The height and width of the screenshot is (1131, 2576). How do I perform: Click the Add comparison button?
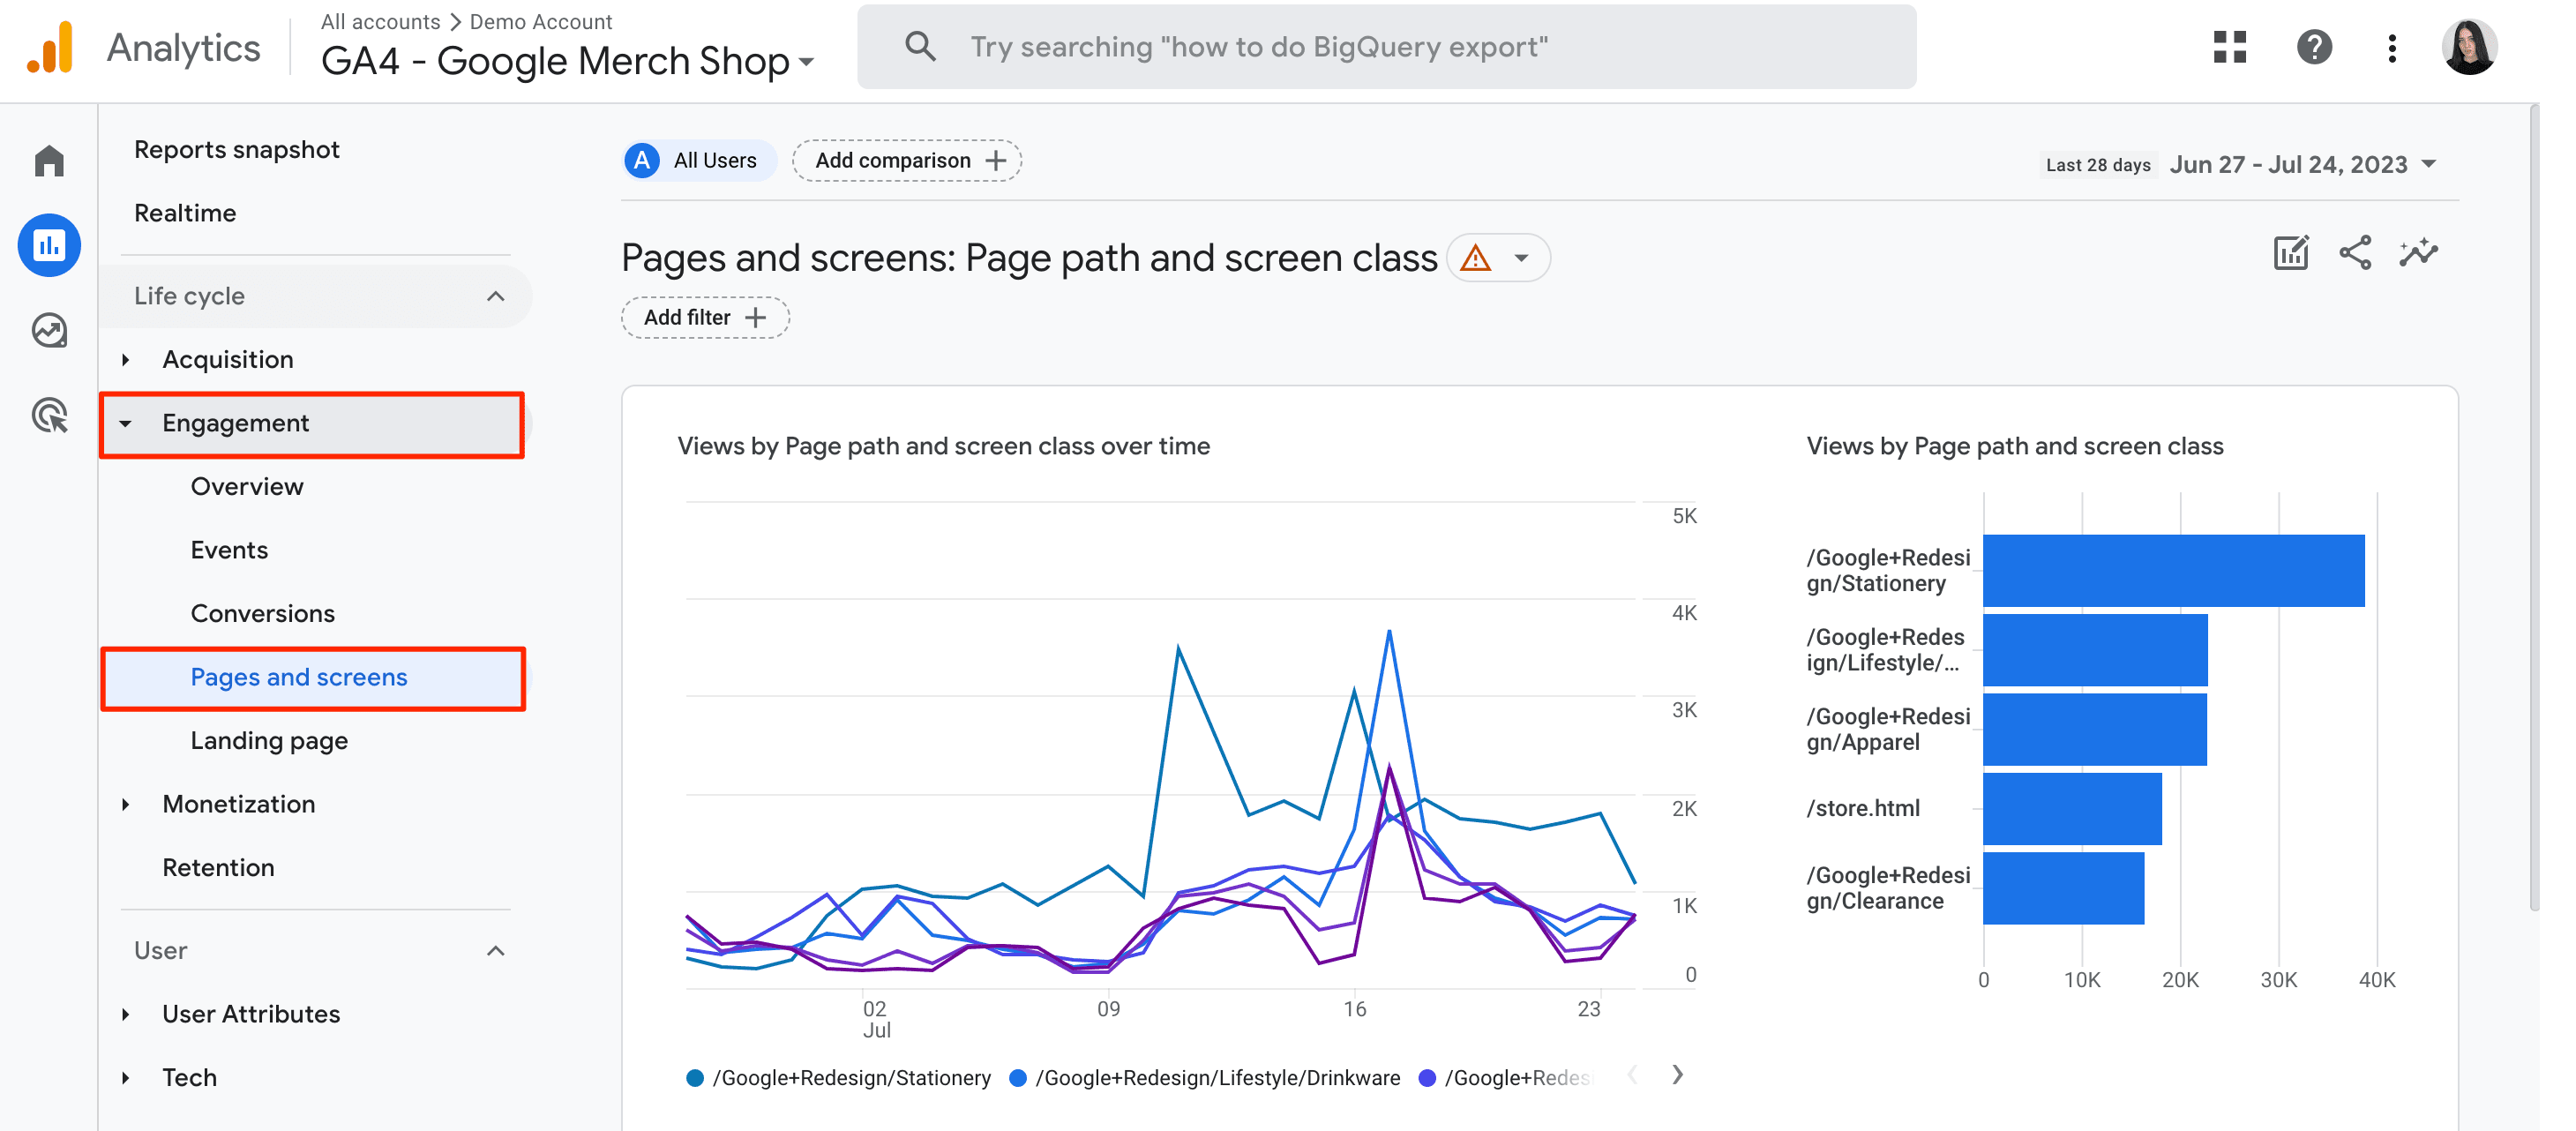point(907,161)
